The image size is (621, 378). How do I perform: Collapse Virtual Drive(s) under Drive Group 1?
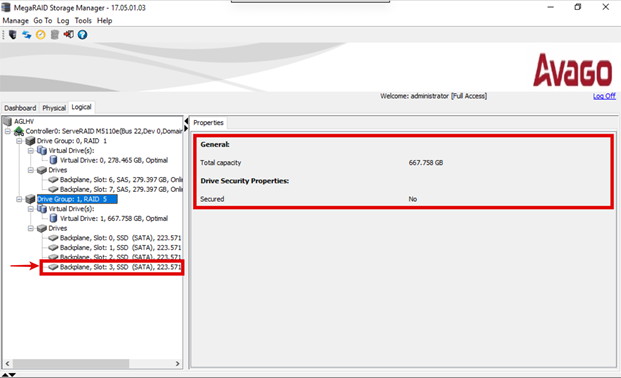point(30,209)
